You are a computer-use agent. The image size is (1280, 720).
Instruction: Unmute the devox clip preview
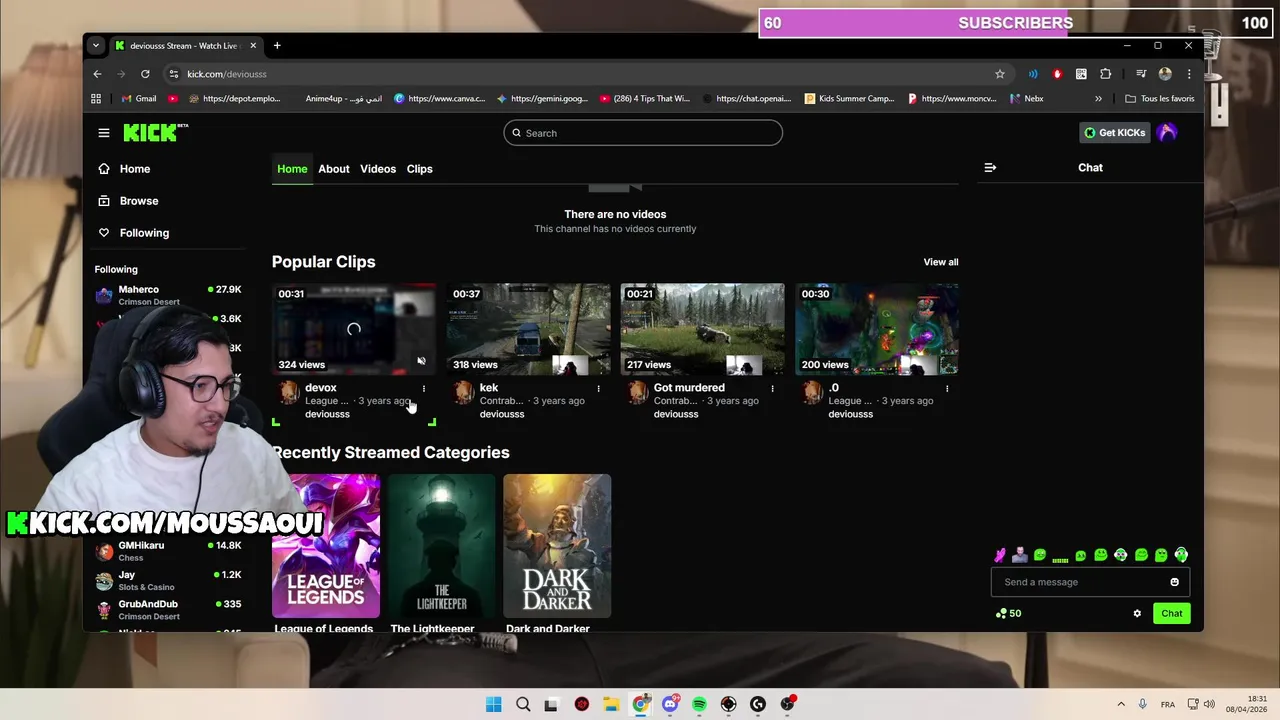[421, 361]
